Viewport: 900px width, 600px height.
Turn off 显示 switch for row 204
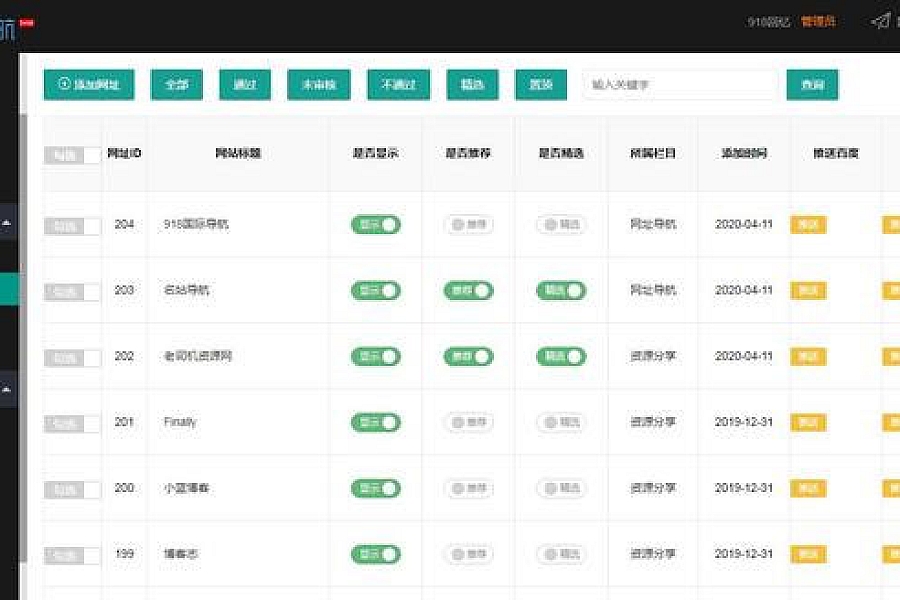376,224
